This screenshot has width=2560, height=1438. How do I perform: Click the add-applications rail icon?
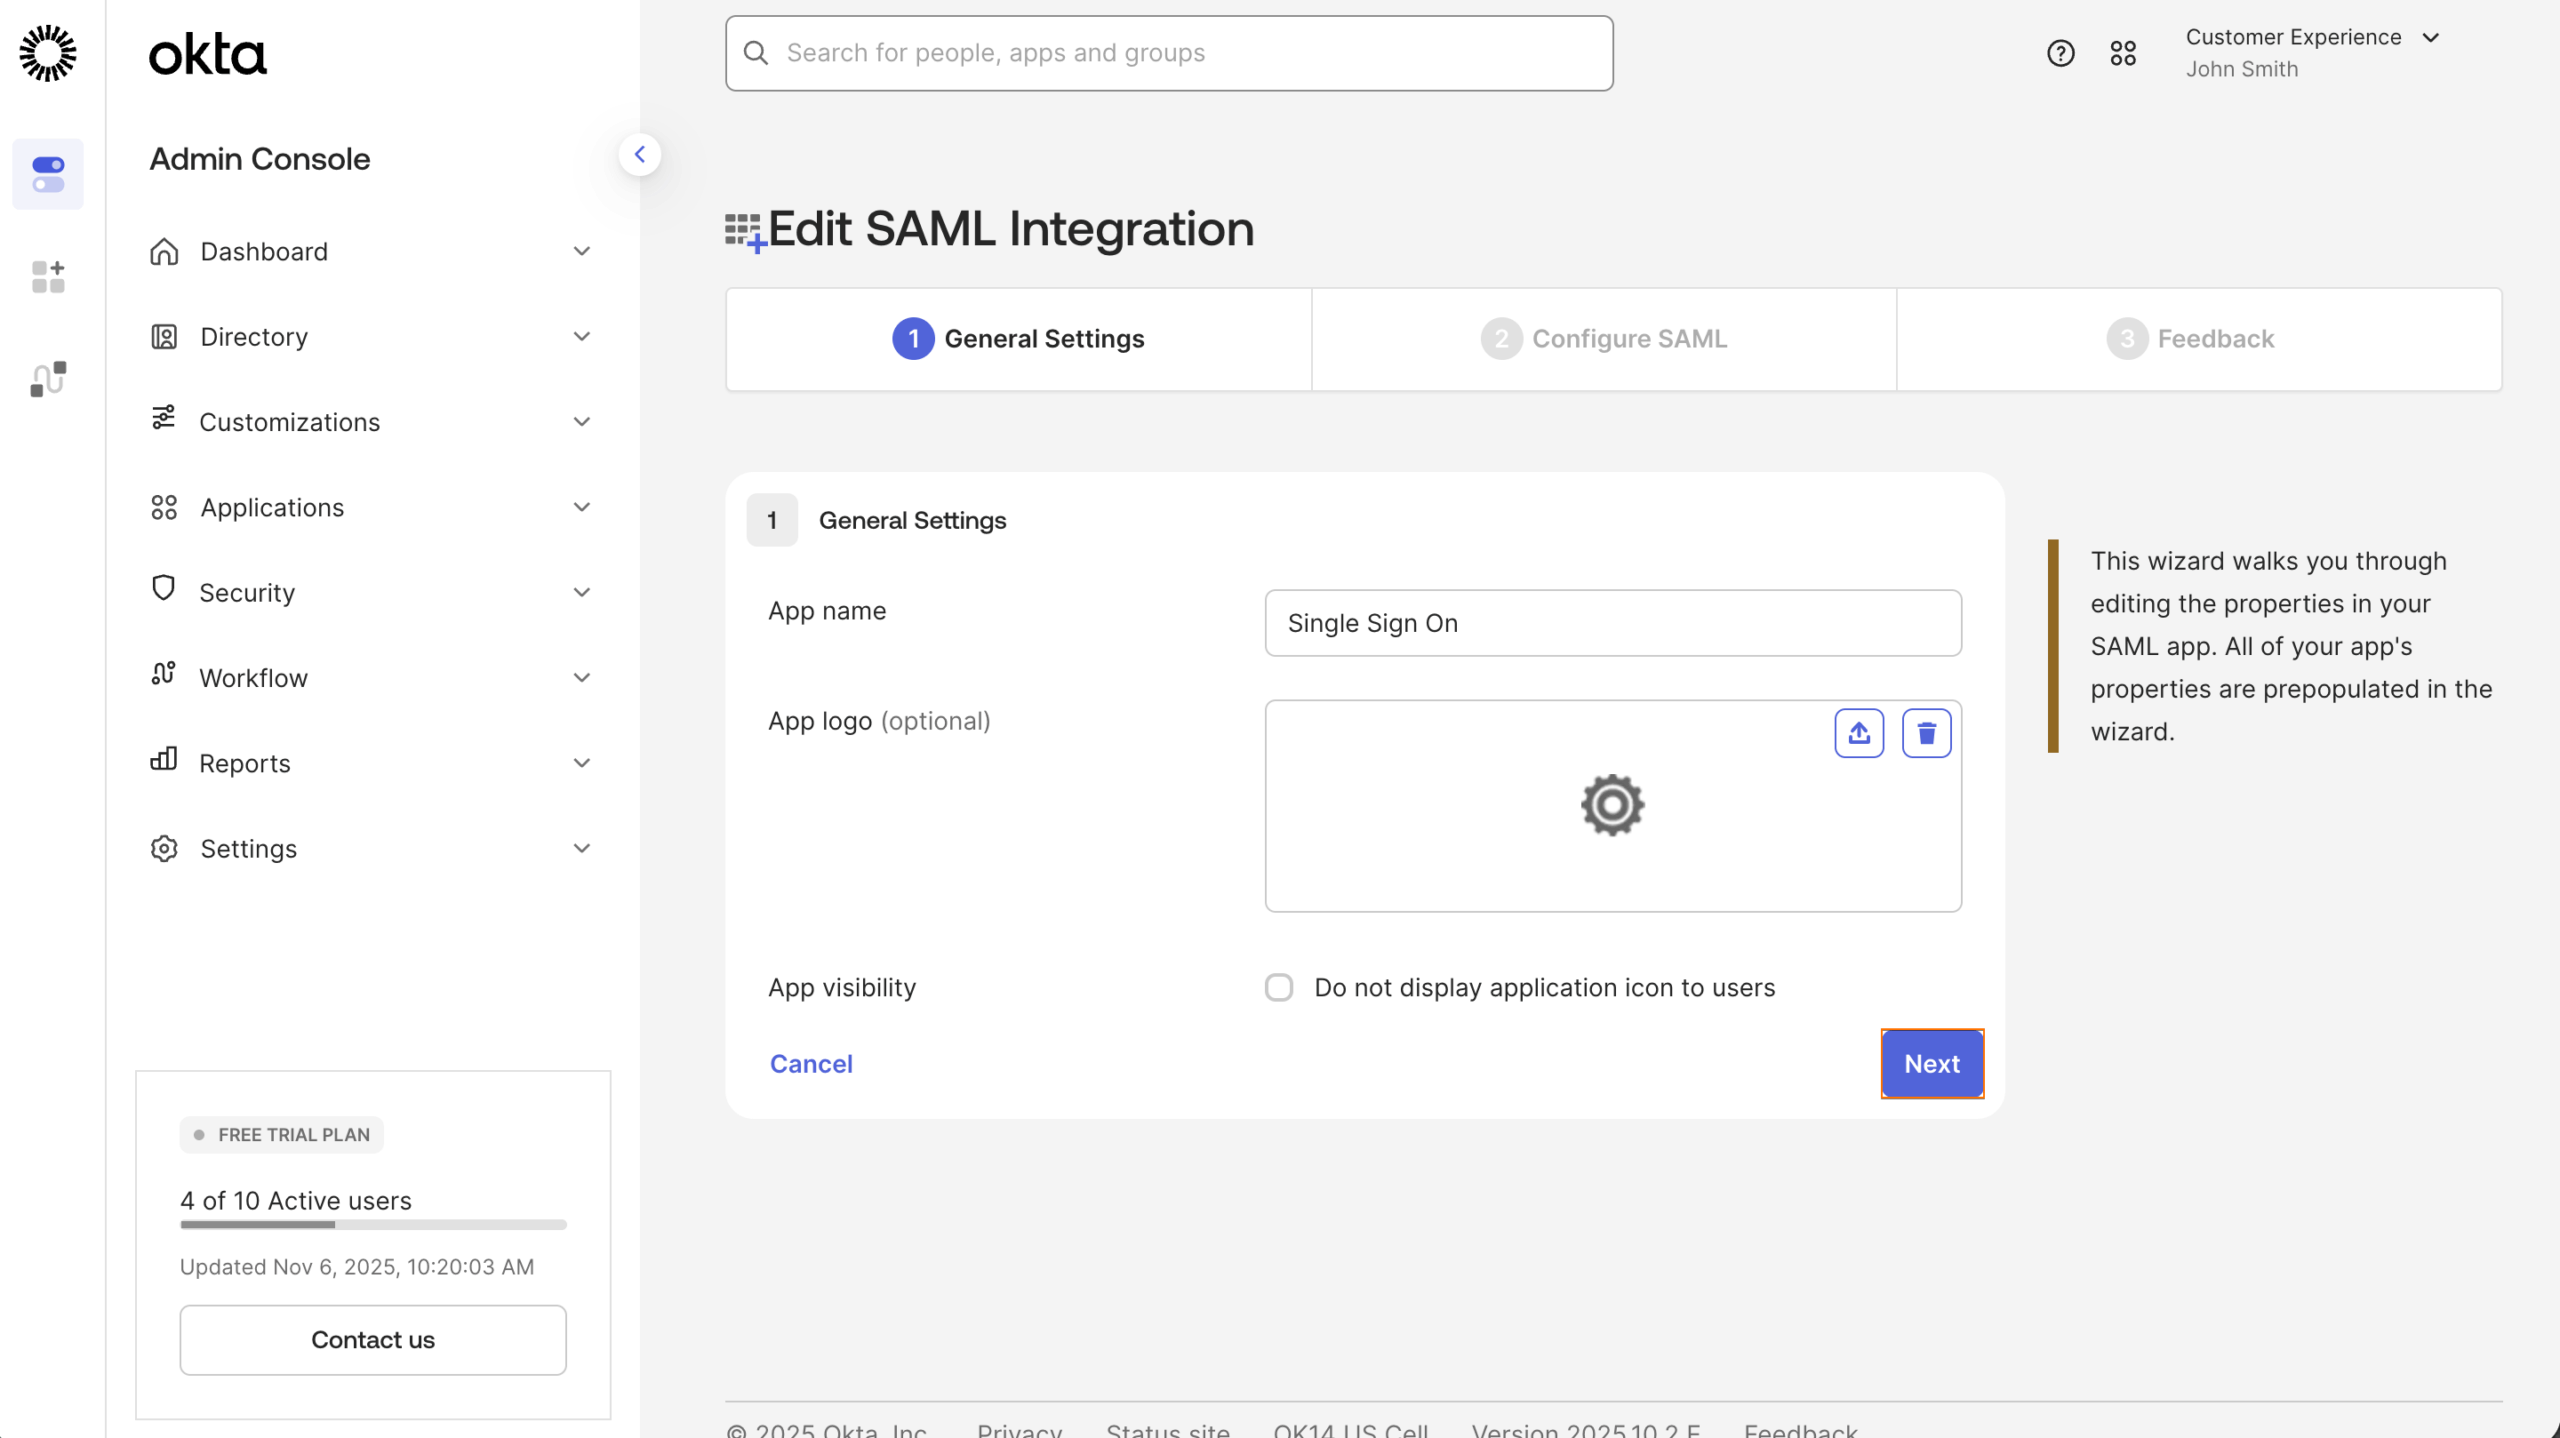coord(47,277)
